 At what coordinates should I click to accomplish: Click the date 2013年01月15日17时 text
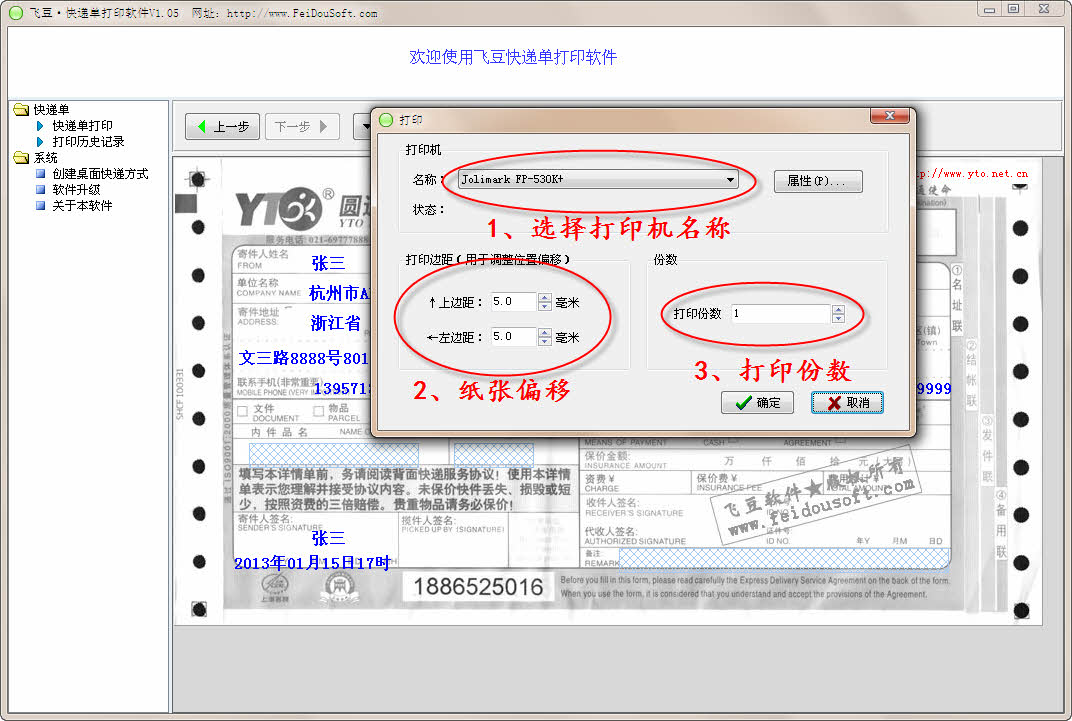tap(312, 563)
